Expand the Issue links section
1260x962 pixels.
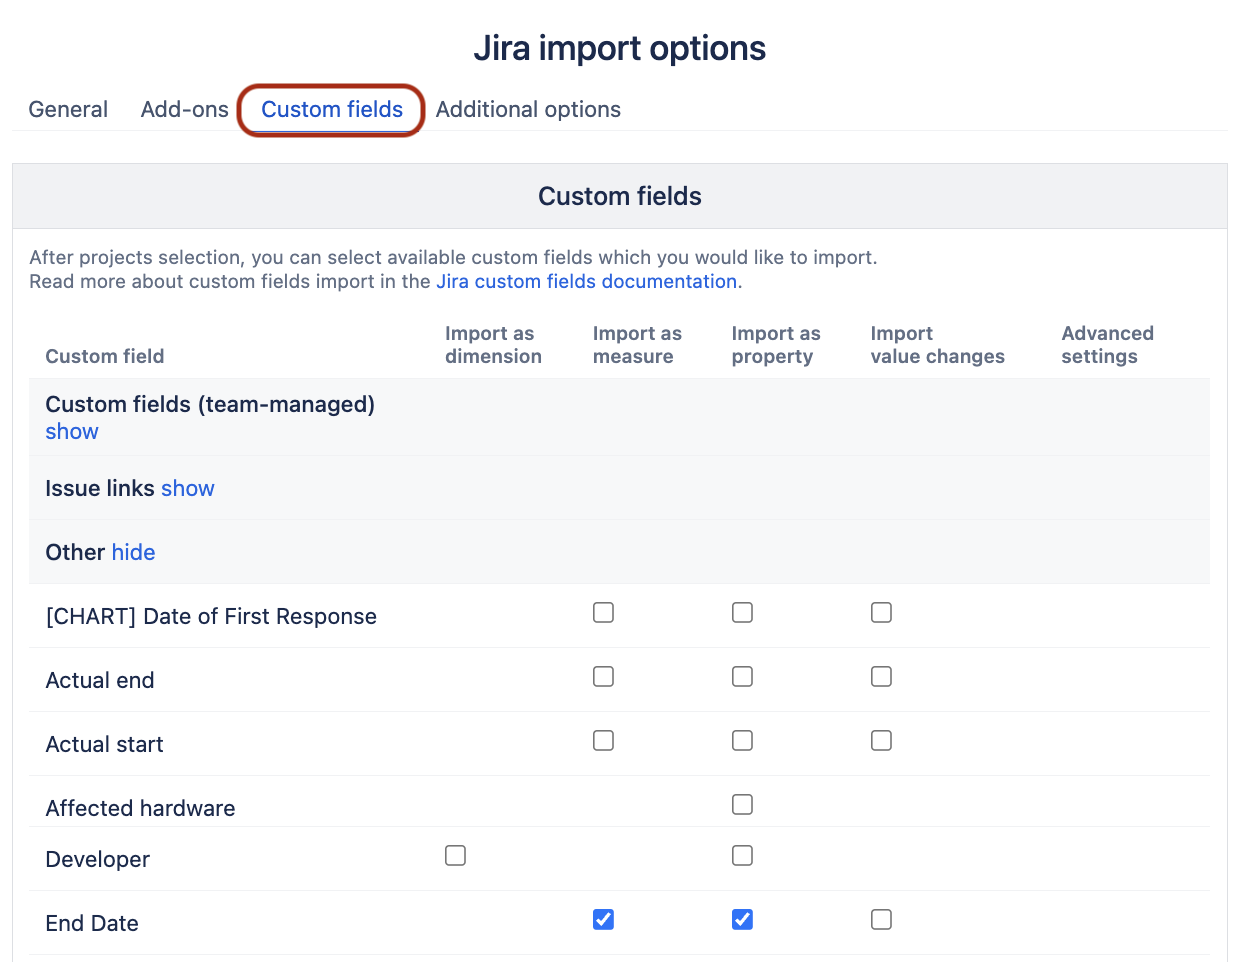click(x=188, y=488)
